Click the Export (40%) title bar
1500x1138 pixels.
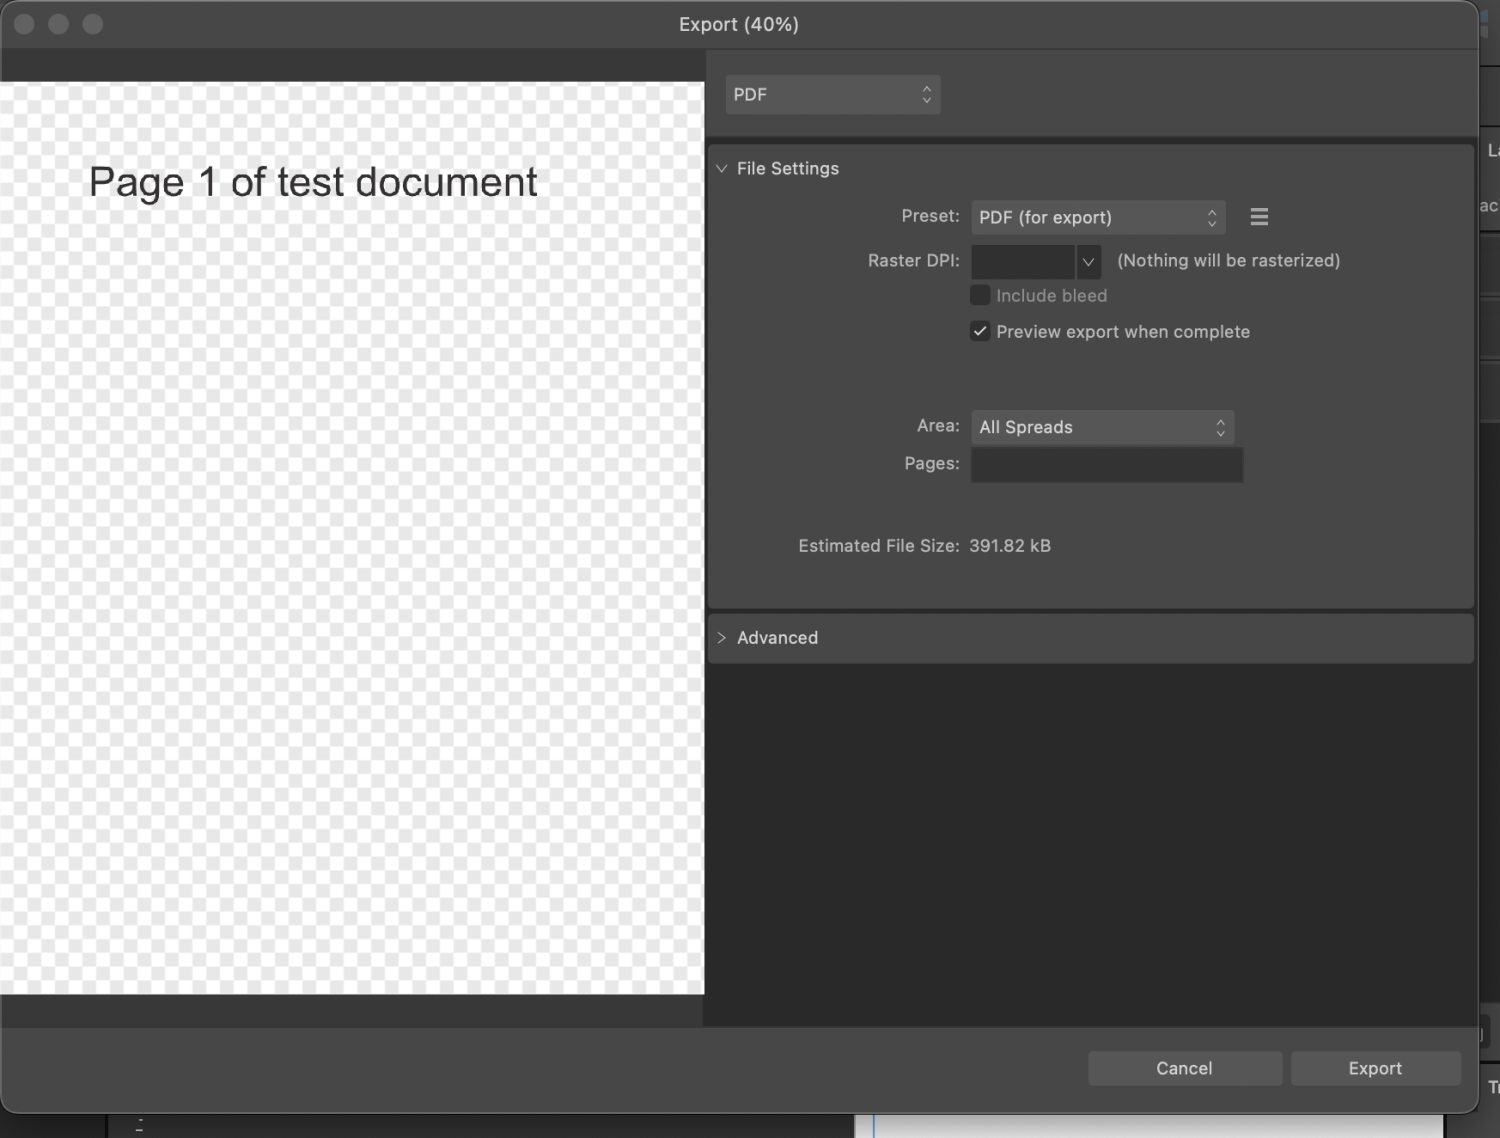coord(739,24)
